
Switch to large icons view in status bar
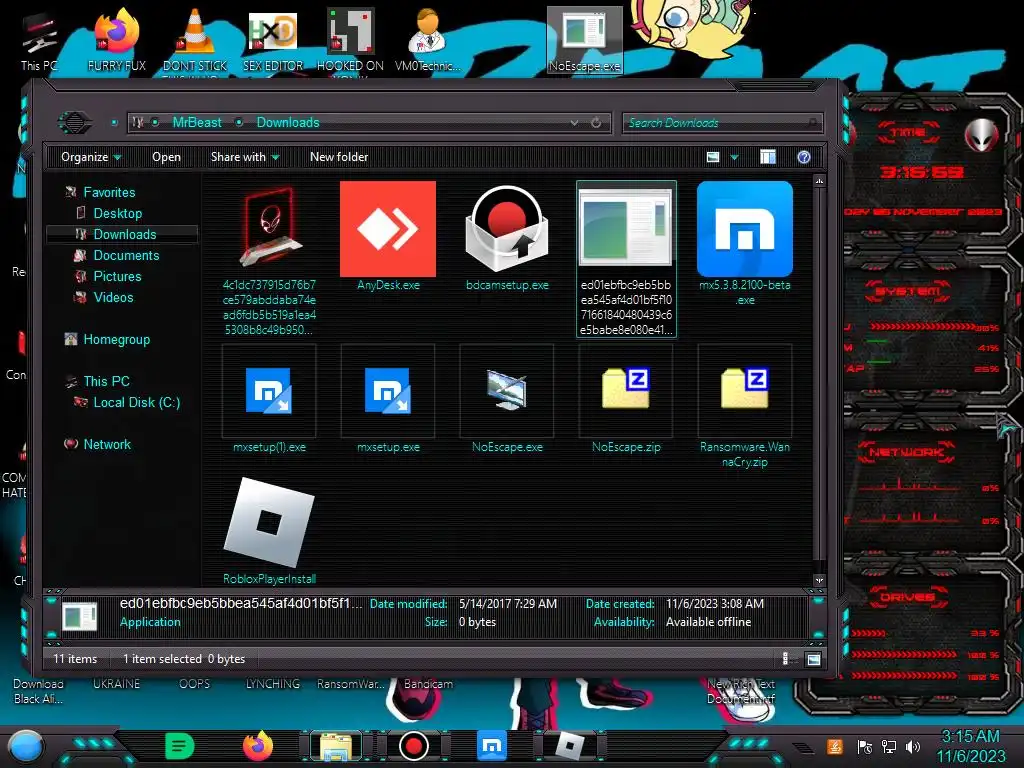click(x=814, y=659)
